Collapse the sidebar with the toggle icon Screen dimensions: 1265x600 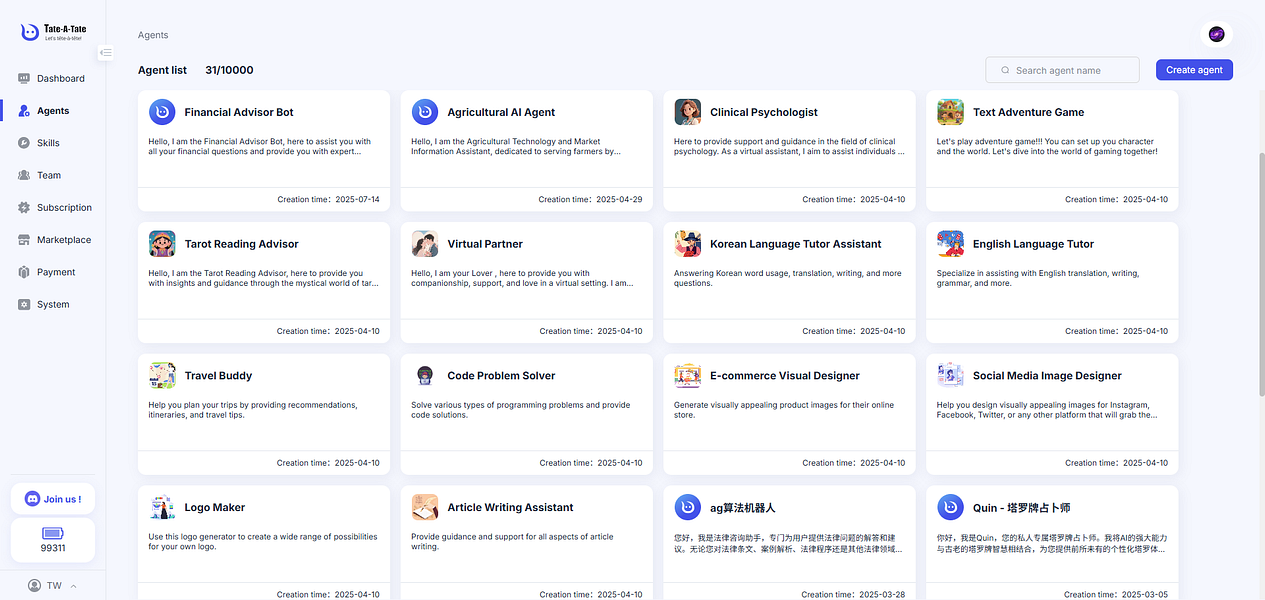105,52
